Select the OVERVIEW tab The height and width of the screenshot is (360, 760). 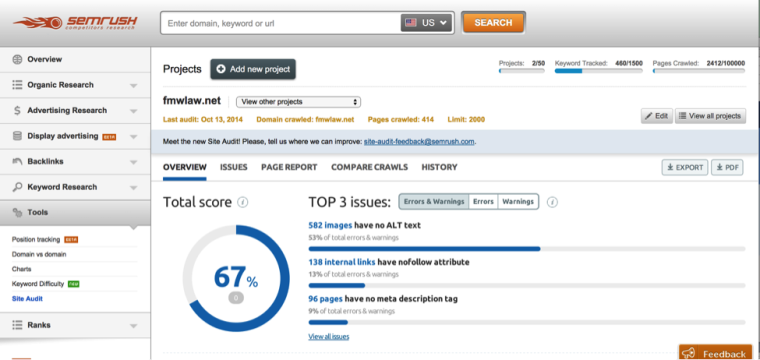tap(185, 167)
